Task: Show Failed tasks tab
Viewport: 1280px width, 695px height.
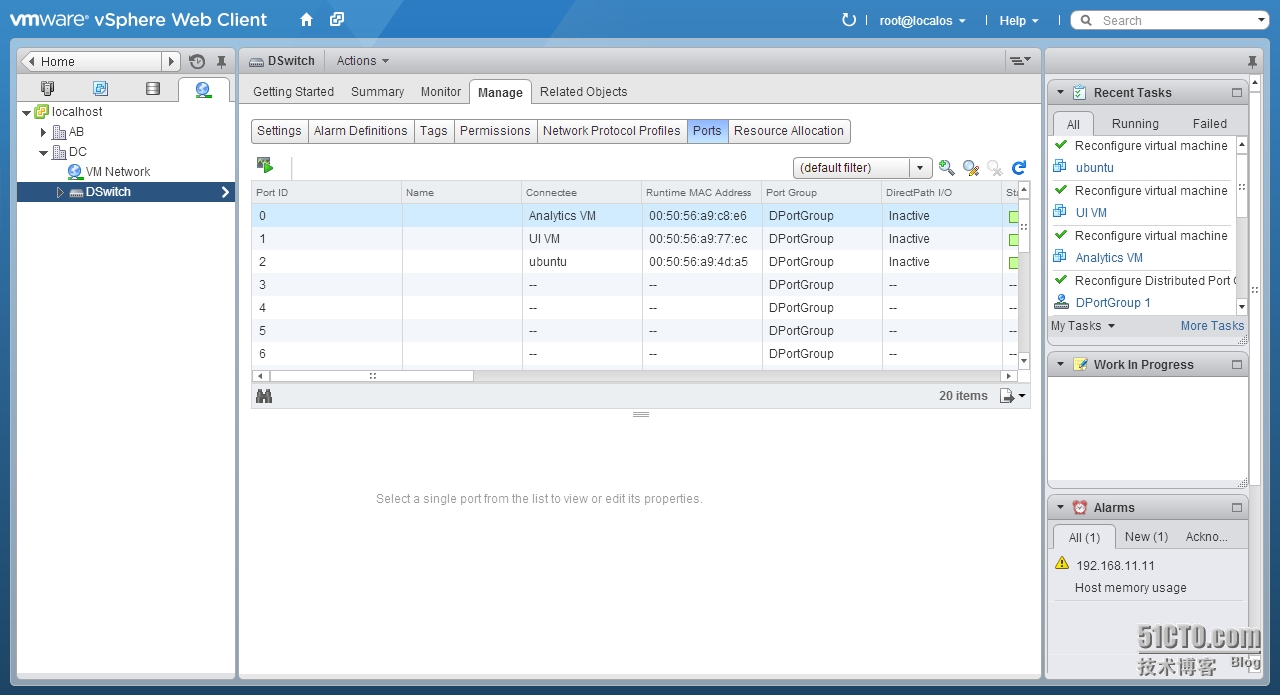Action: point(1209,124)
